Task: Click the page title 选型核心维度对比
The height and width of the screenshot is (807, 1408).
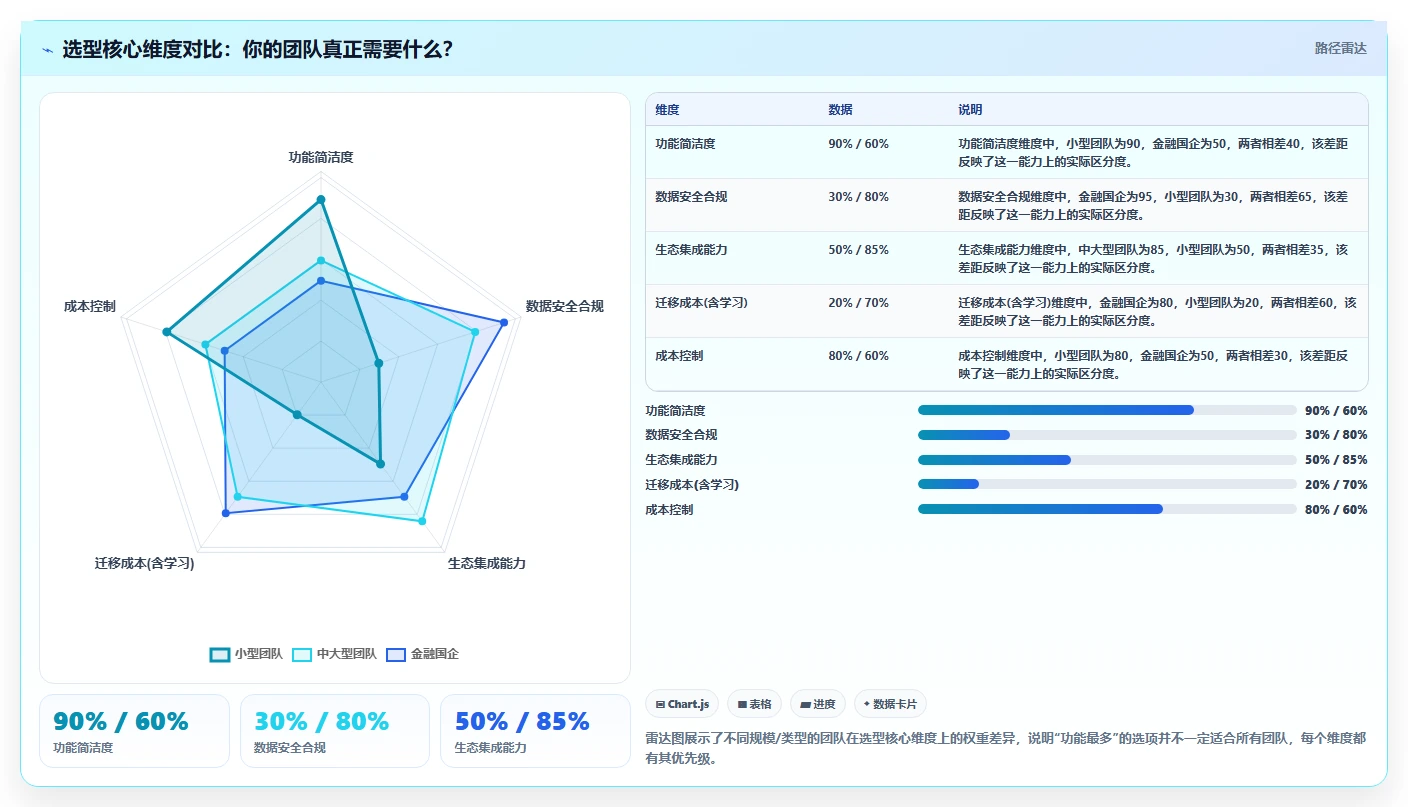Action: (257, 49)
